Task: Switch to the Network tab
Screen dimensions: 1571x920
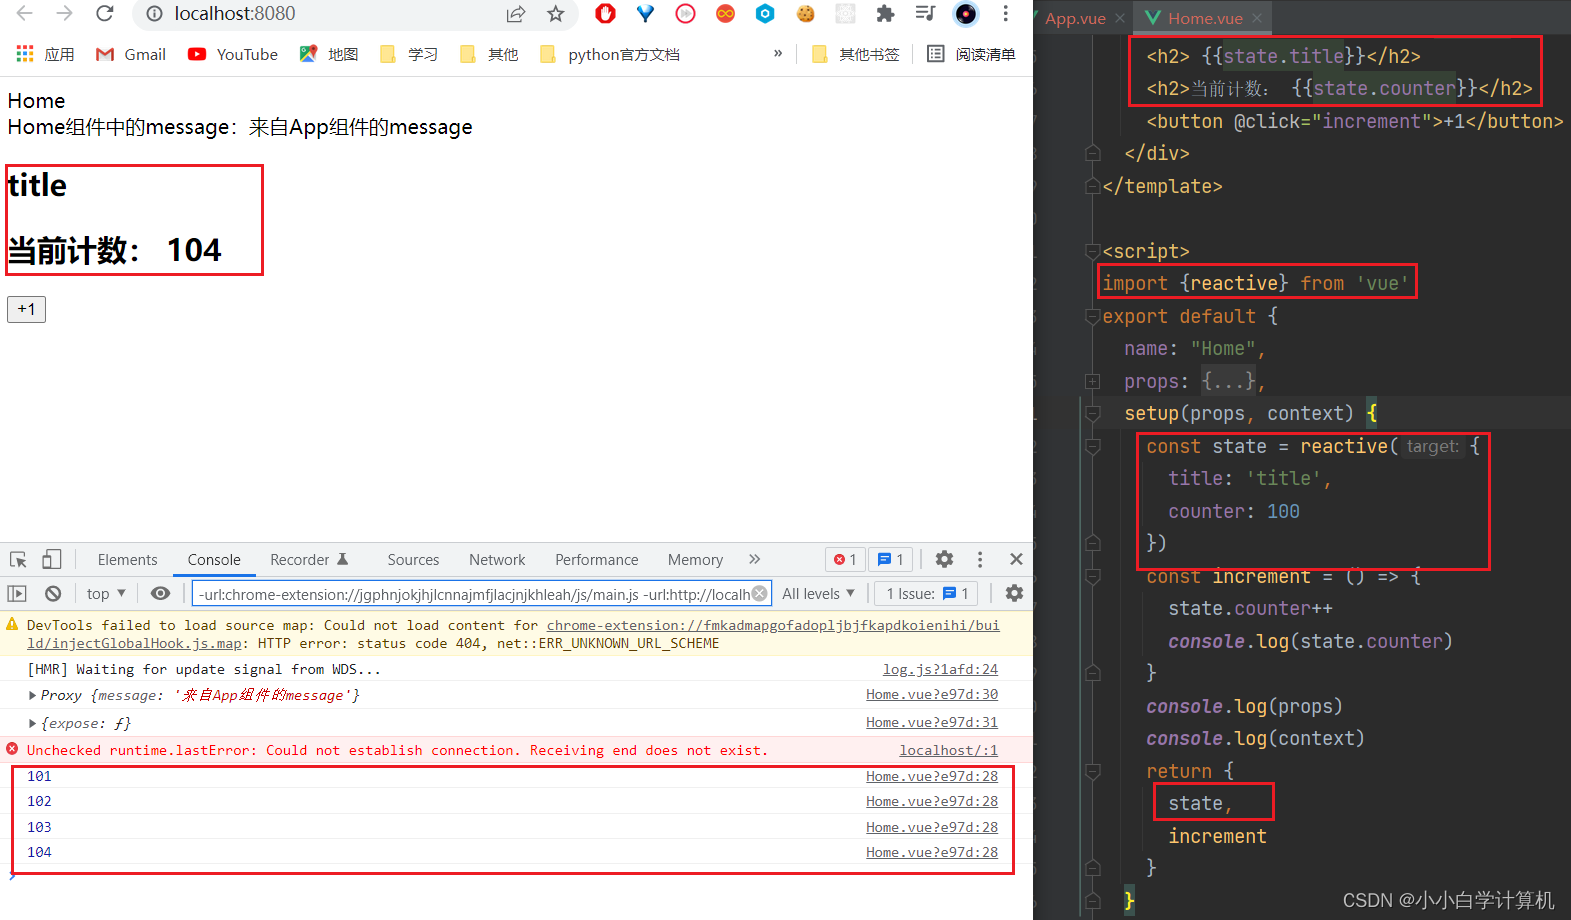Action: click(x=497, y=560)
